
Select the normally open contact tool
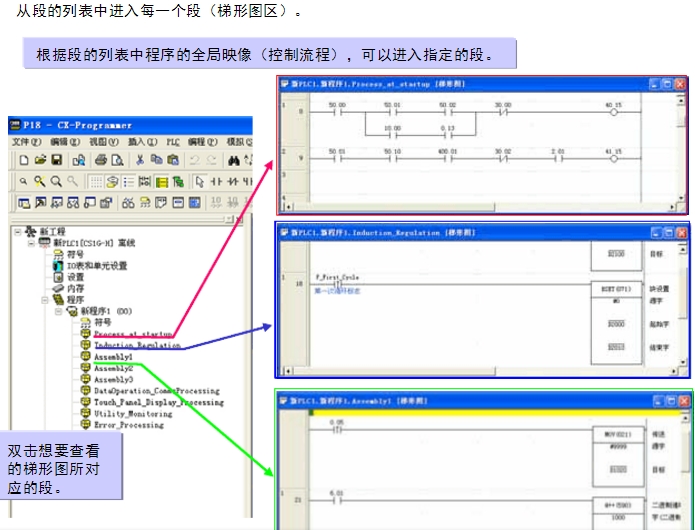coord(216,182)
